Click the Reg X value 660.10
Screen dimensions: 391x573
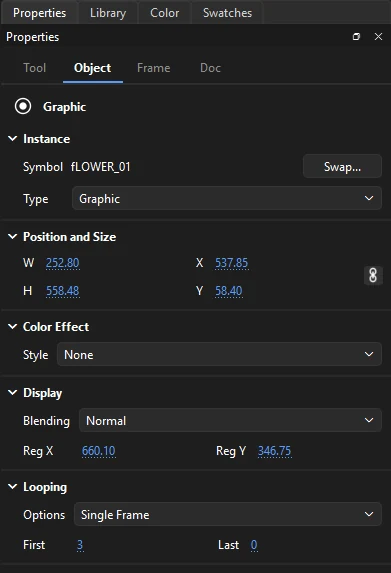[x=99, y=451]
